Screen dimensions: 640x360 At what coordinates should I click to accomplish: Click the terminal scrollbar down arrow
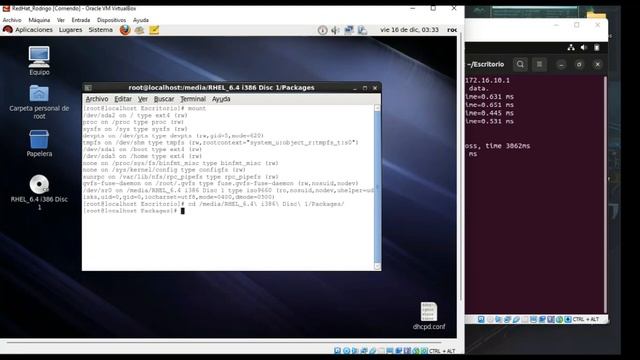pyautogui.click(x=377, y=267)
